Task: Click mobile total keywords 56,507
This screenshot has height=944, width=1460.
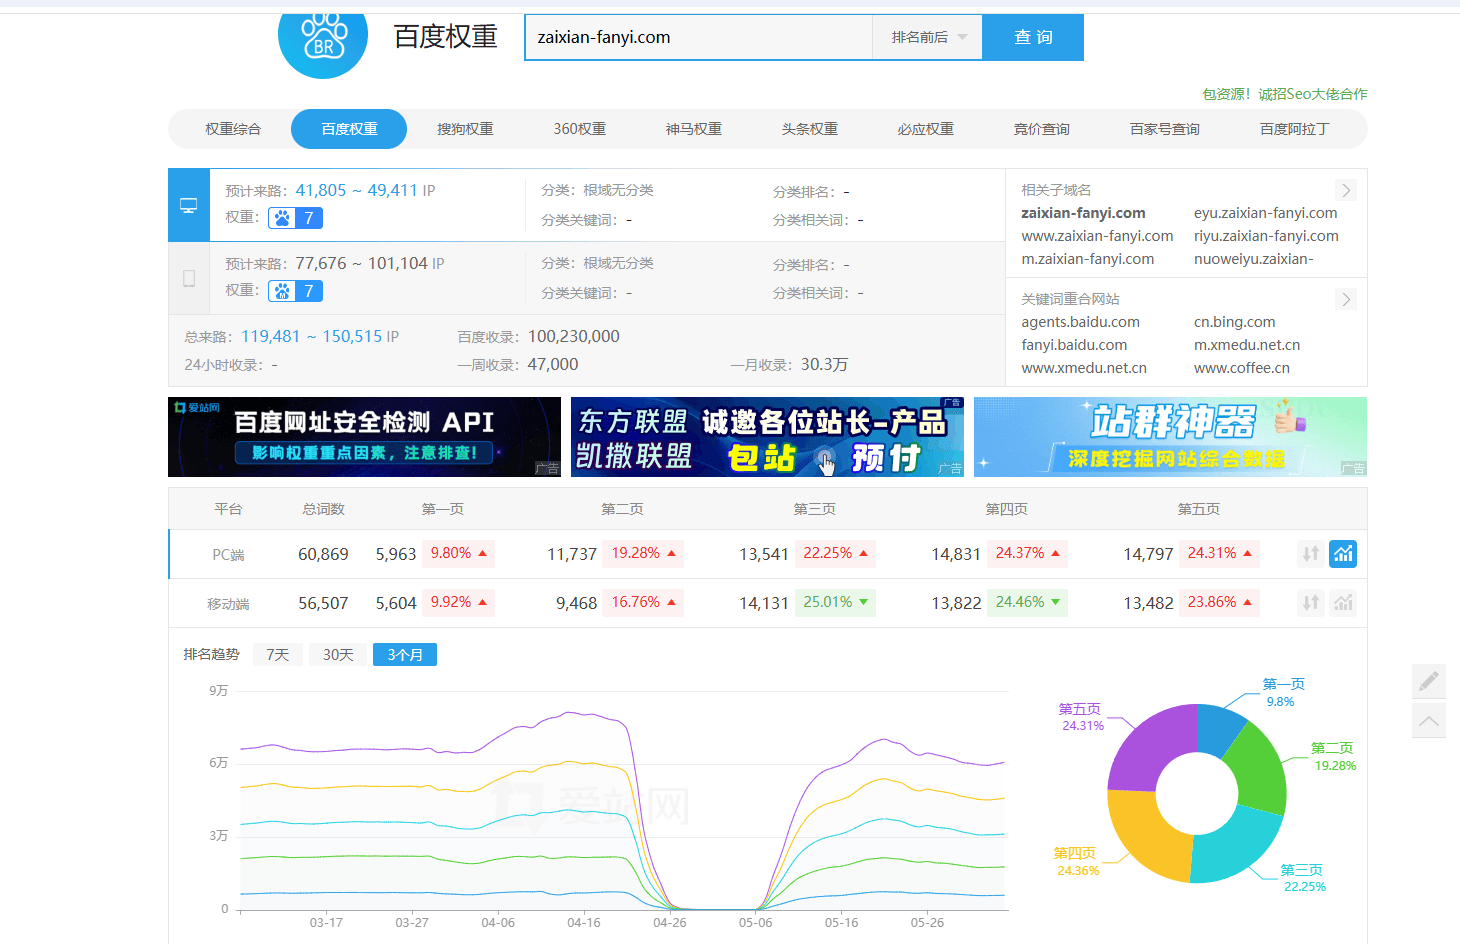Action: [323, 603]
